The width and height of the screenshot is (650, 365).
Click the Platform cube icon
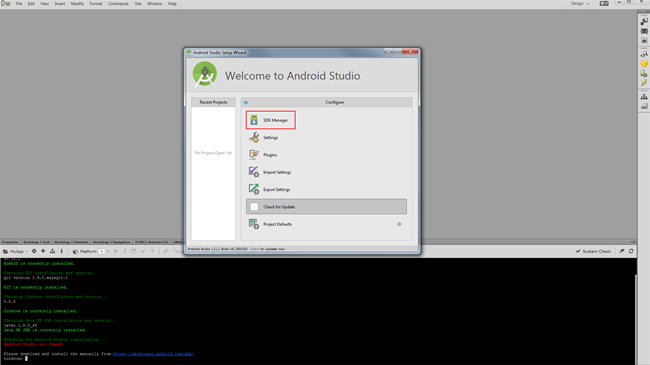[75, 251]
